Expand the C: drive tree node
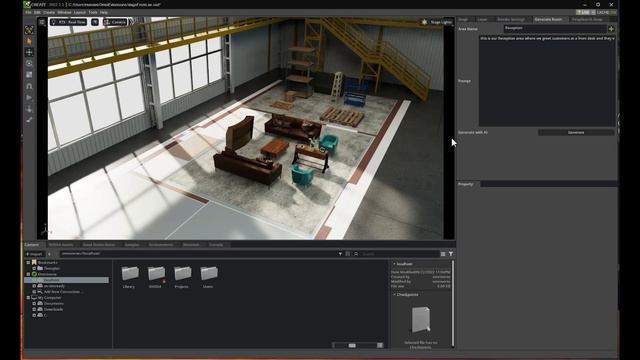Image resolution: width=640 pixels, height=360 pixels. 34,315
